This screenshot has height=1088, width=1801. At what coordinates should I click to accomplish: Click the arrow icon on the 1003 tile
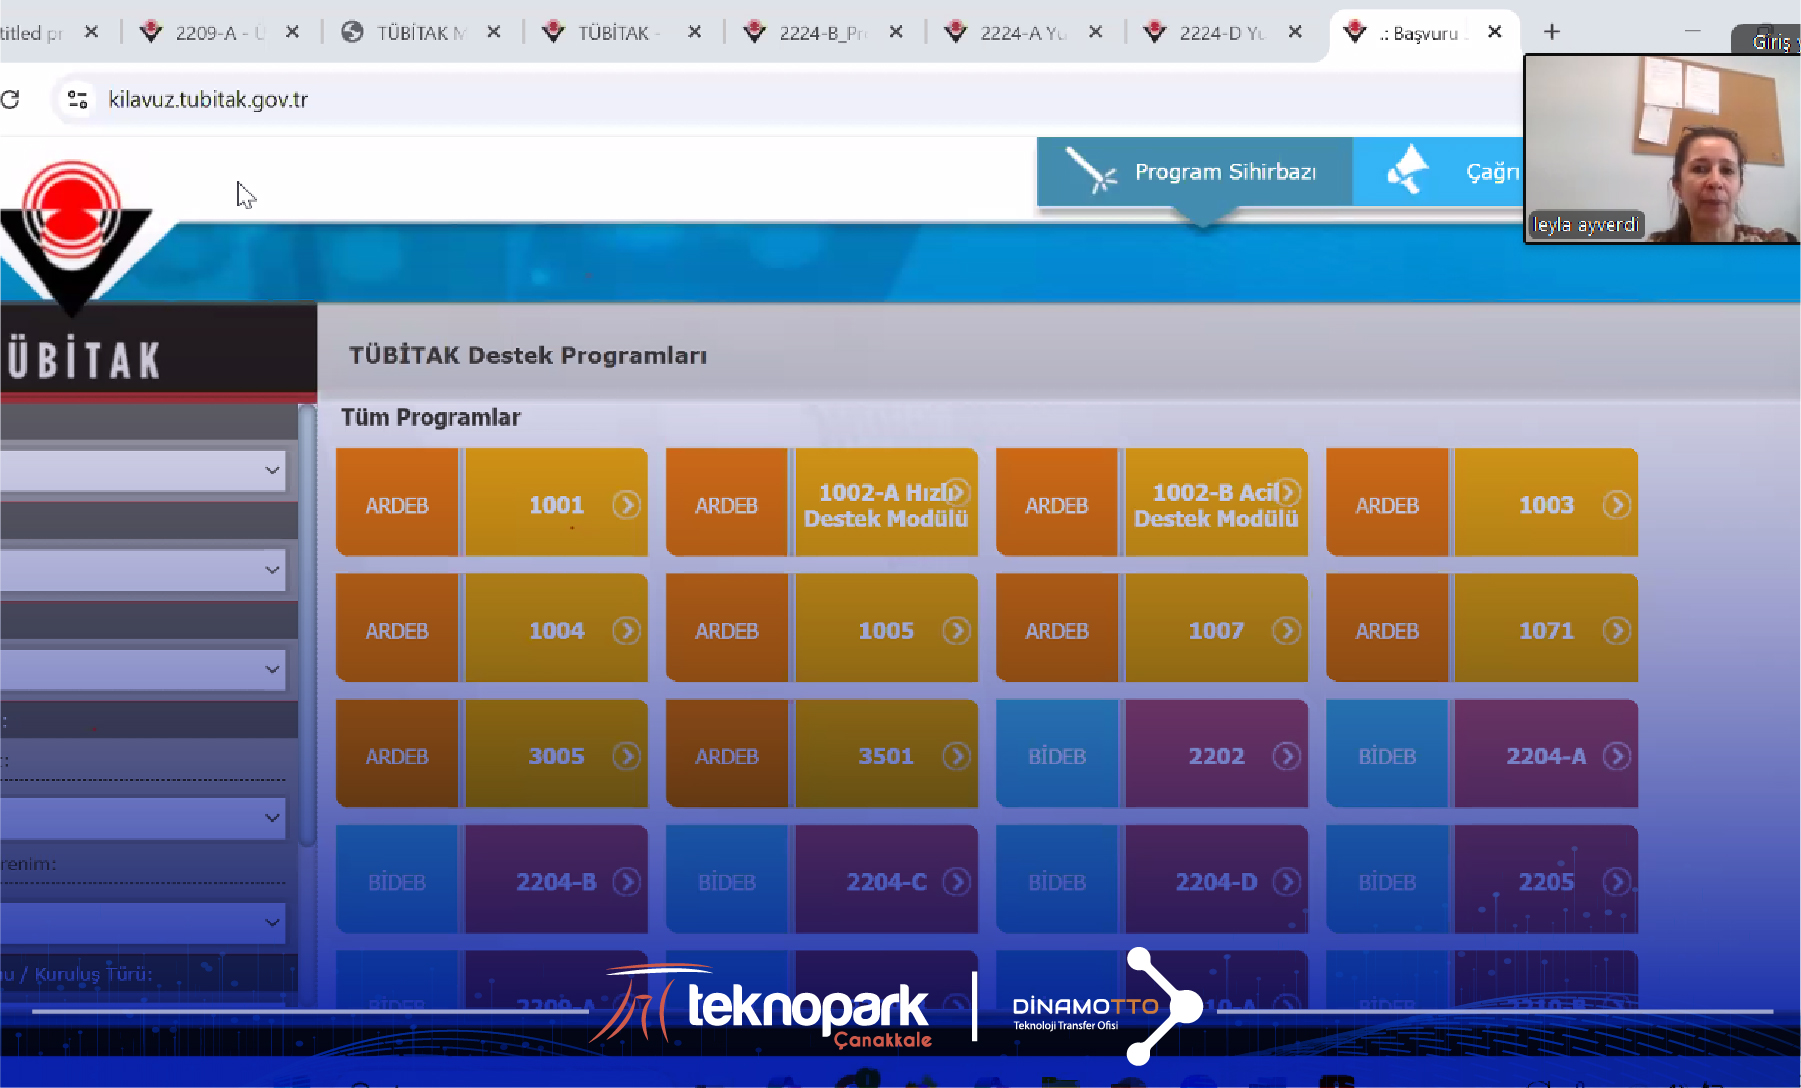point(1616,505)
